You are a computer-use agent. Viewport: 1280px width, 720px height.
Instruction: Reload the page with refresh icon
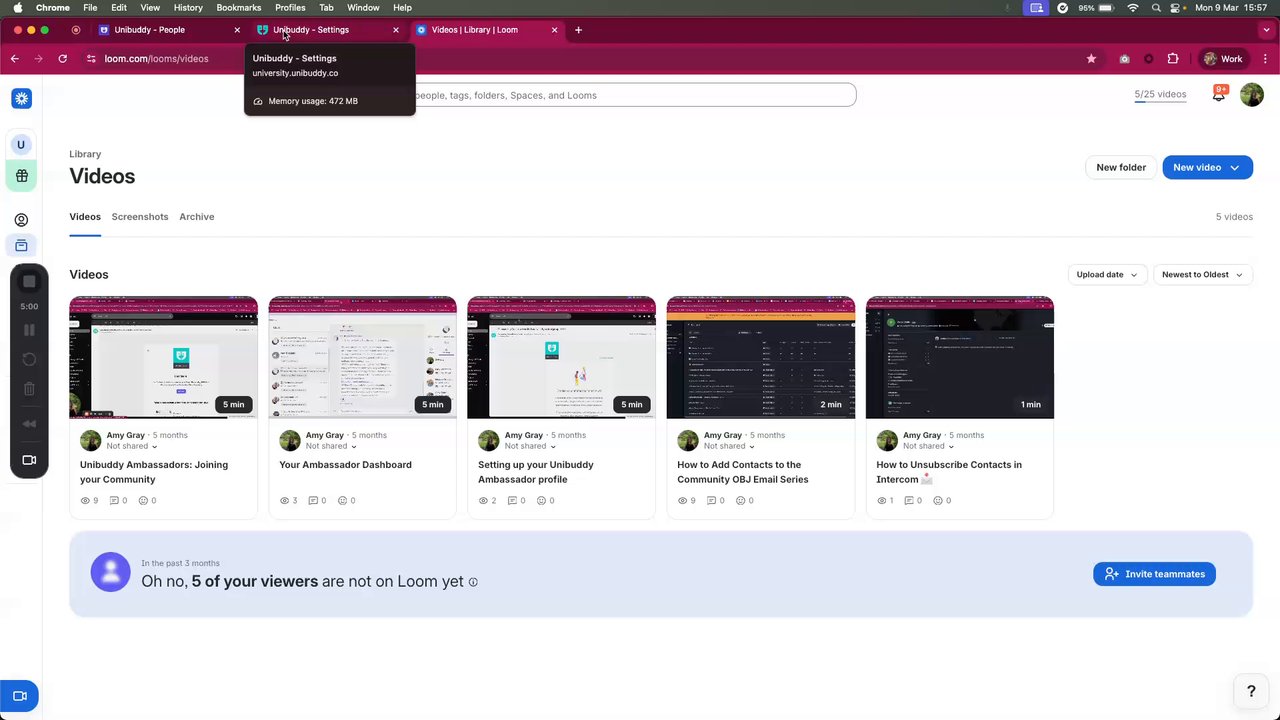coord(62,59)
